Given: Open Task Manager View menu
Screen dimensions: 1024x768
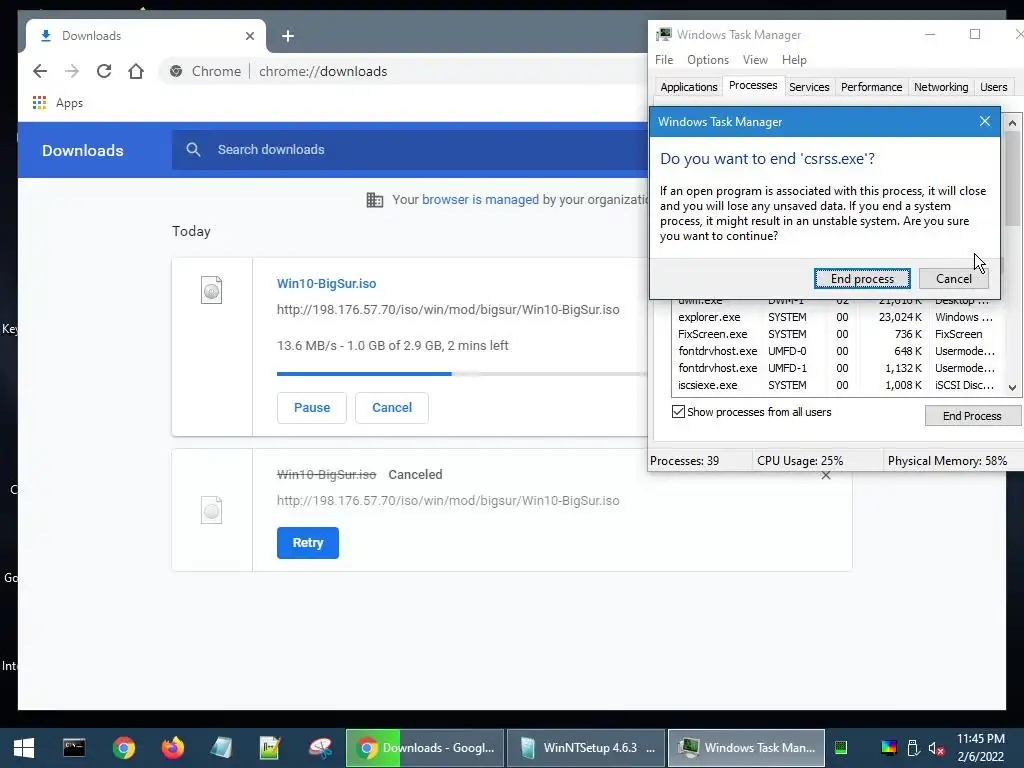Looking at the screenshot, I should [x=755, y=59].
